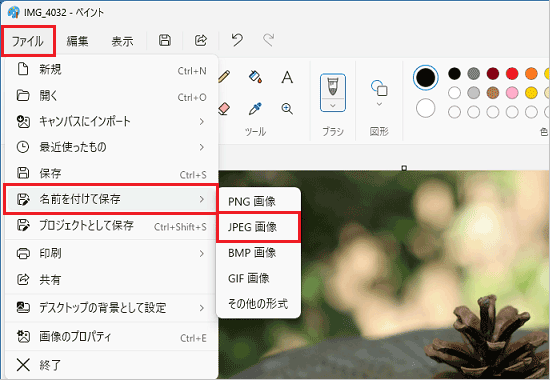Click the 開く folder icon
The width and height of the screenshot is (550, 380).
[x=23, y=95]
